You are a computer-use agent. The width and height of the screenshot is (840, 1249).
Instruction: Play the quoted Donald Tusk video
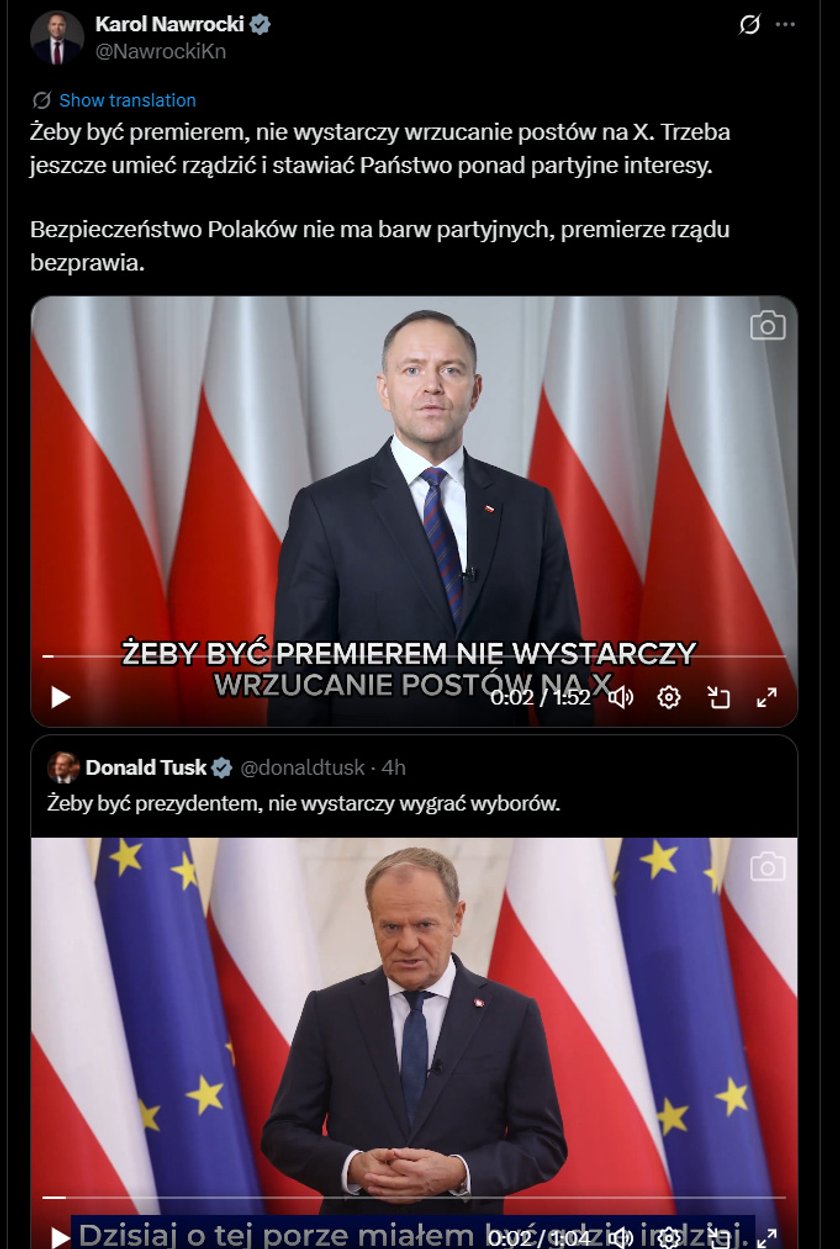(x=61, y=1237)
